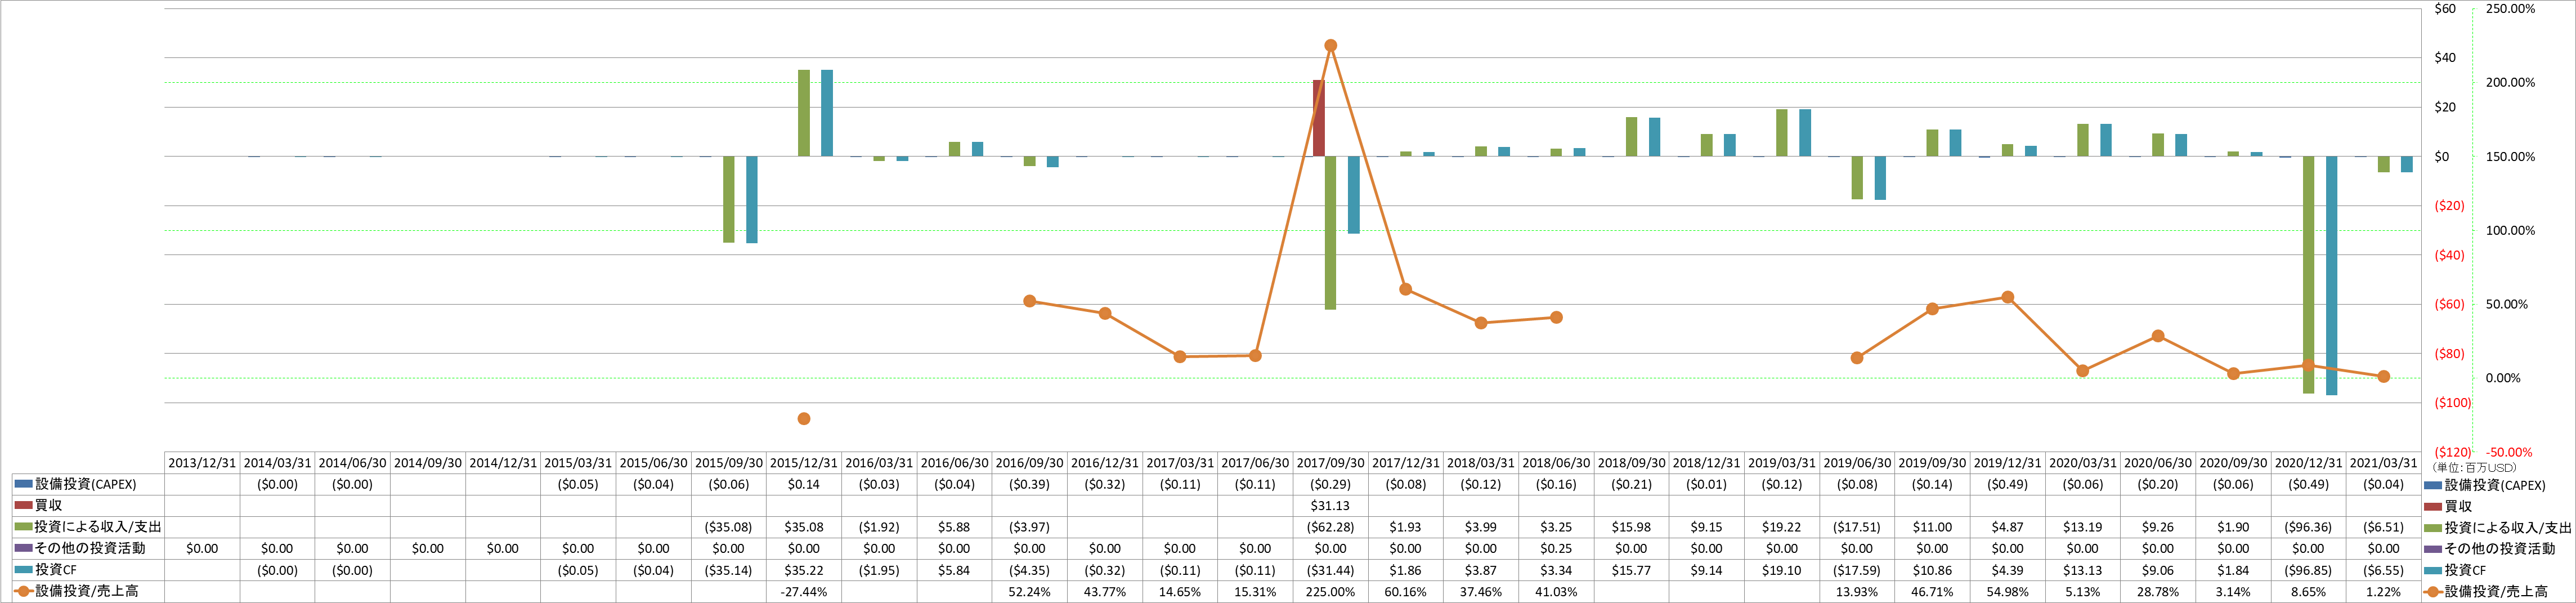Viewport: 2576px width, 603px height.
Task: Click the 225.00% ratio cell
Action: [x=1330, y=592]
